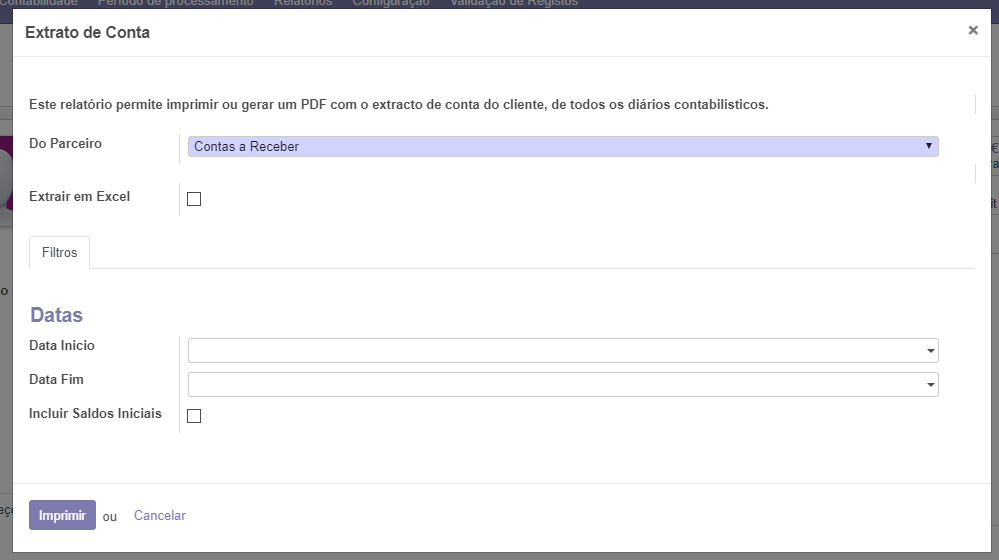Click the Extrato de Conta dialog title
999x560 pixels.
(x=87, y=33)
